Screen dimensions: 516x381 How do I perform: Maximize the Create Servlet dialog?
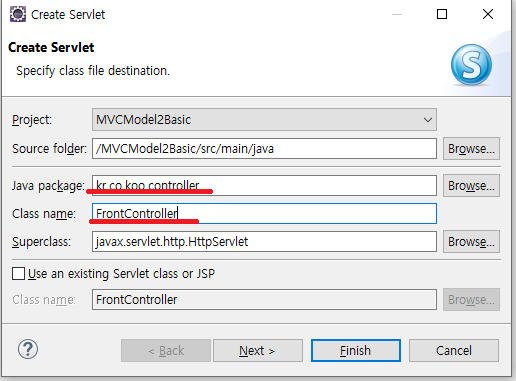(442, 14)
